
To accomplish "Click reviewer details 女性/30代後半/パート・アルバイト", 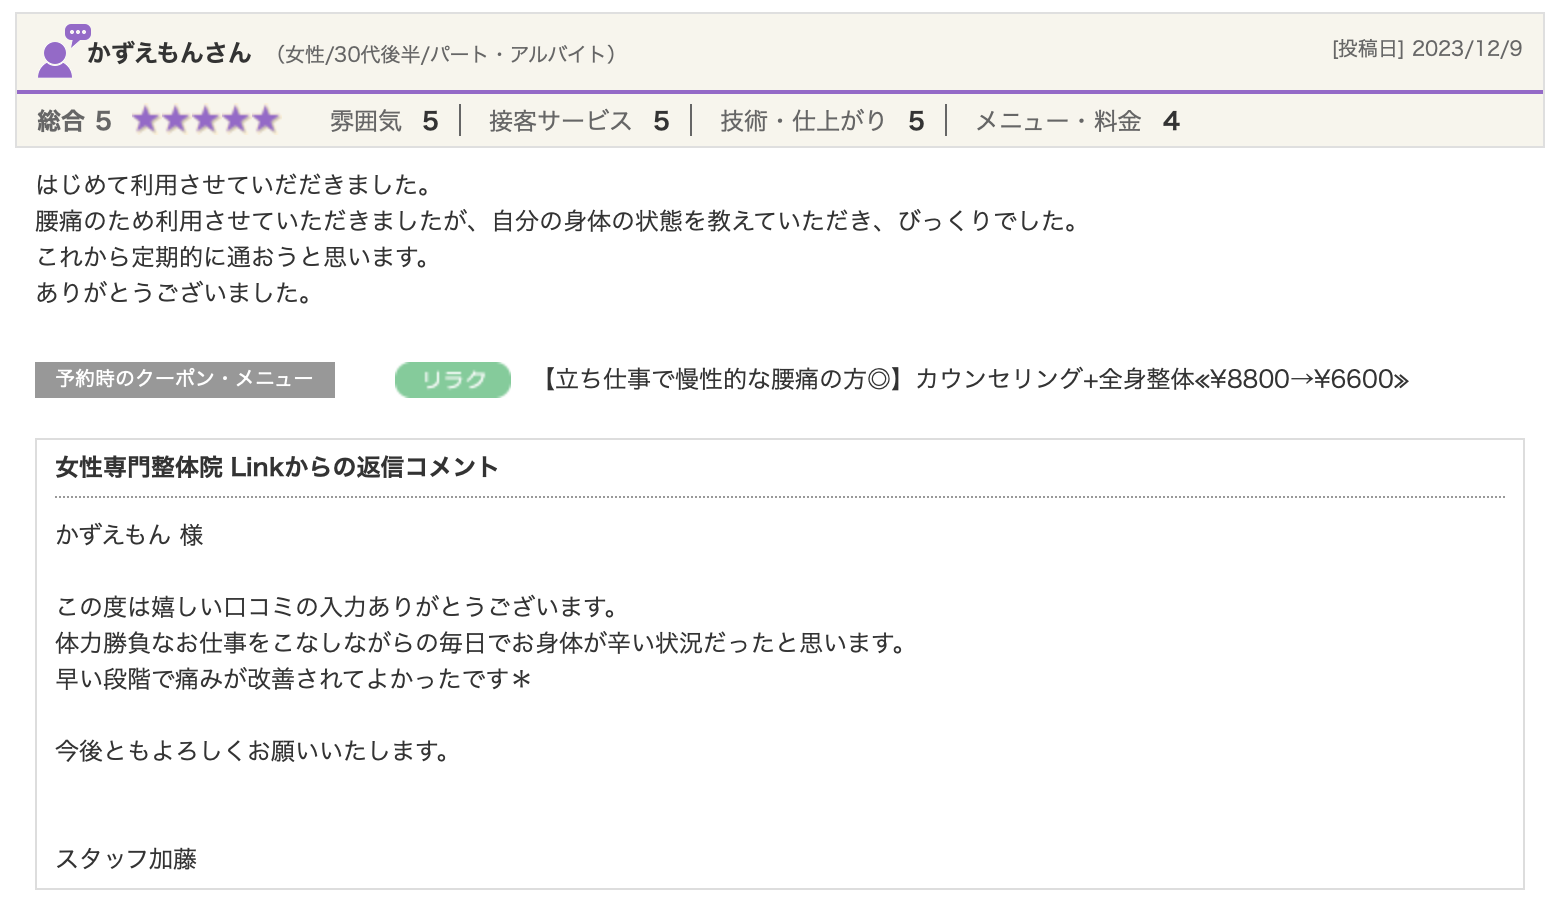I will (446, 54).
